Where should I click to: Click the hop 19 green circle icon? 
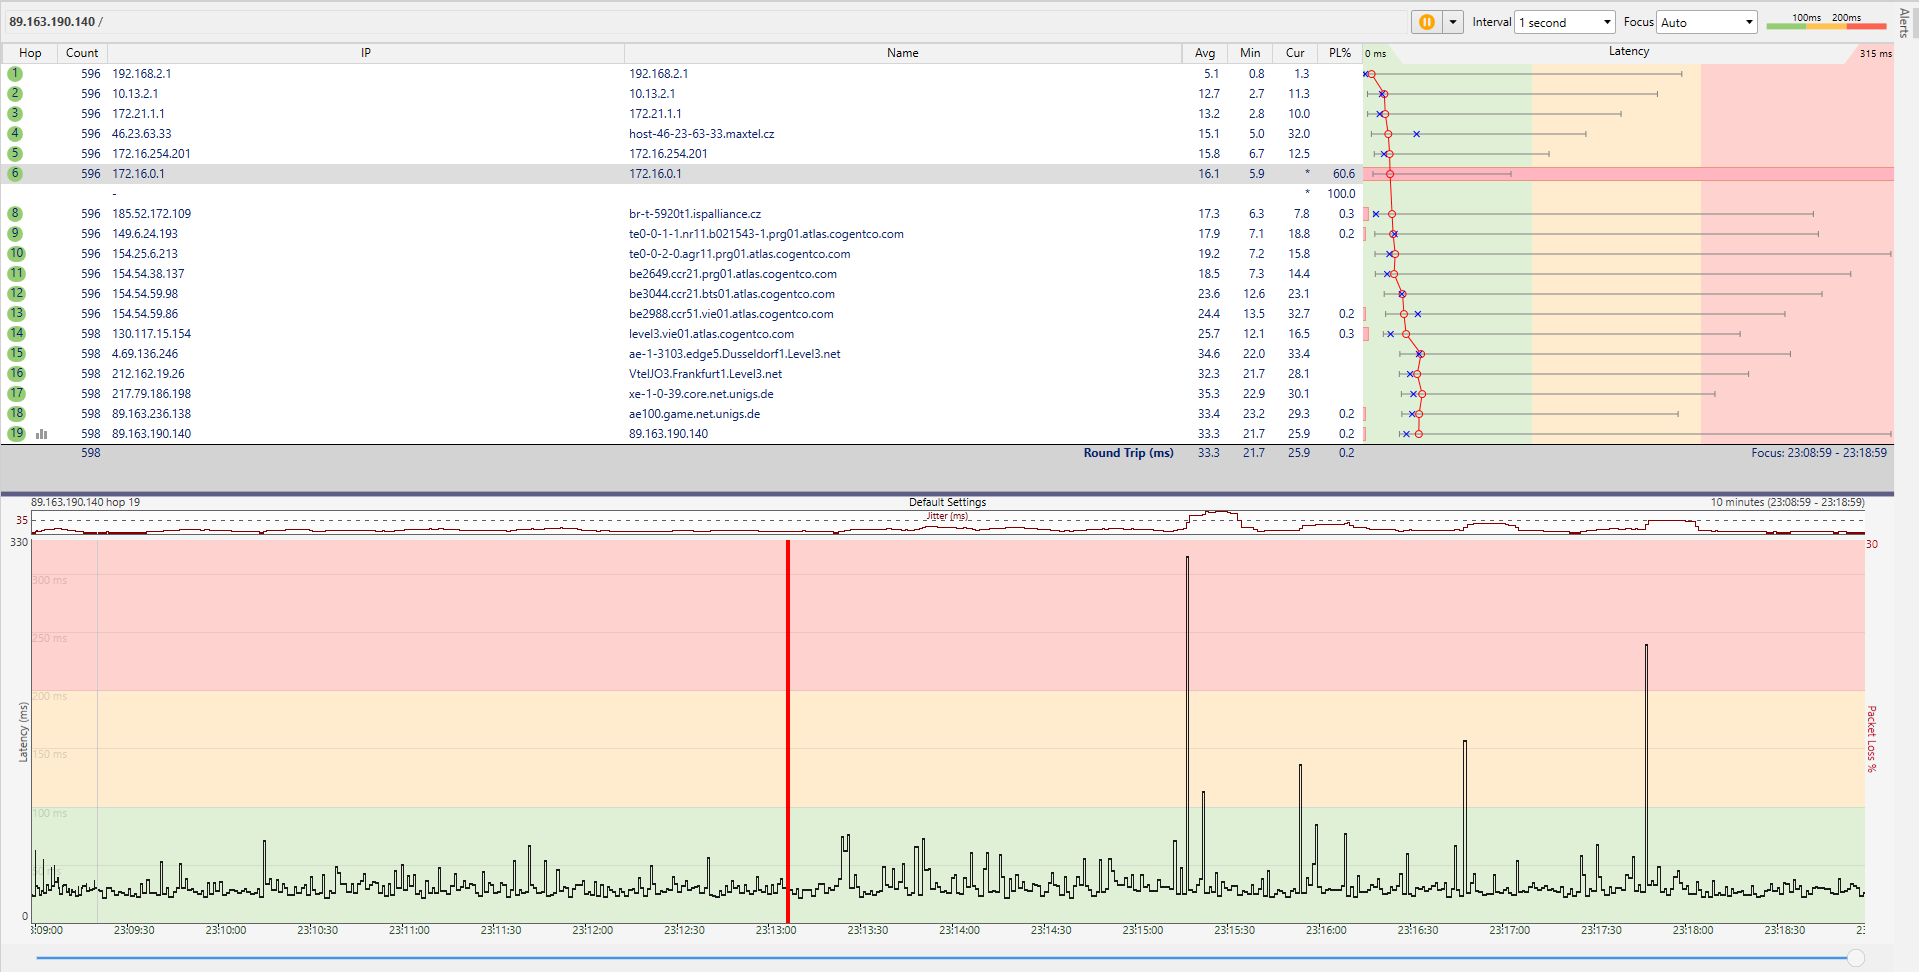pos(16,434)
